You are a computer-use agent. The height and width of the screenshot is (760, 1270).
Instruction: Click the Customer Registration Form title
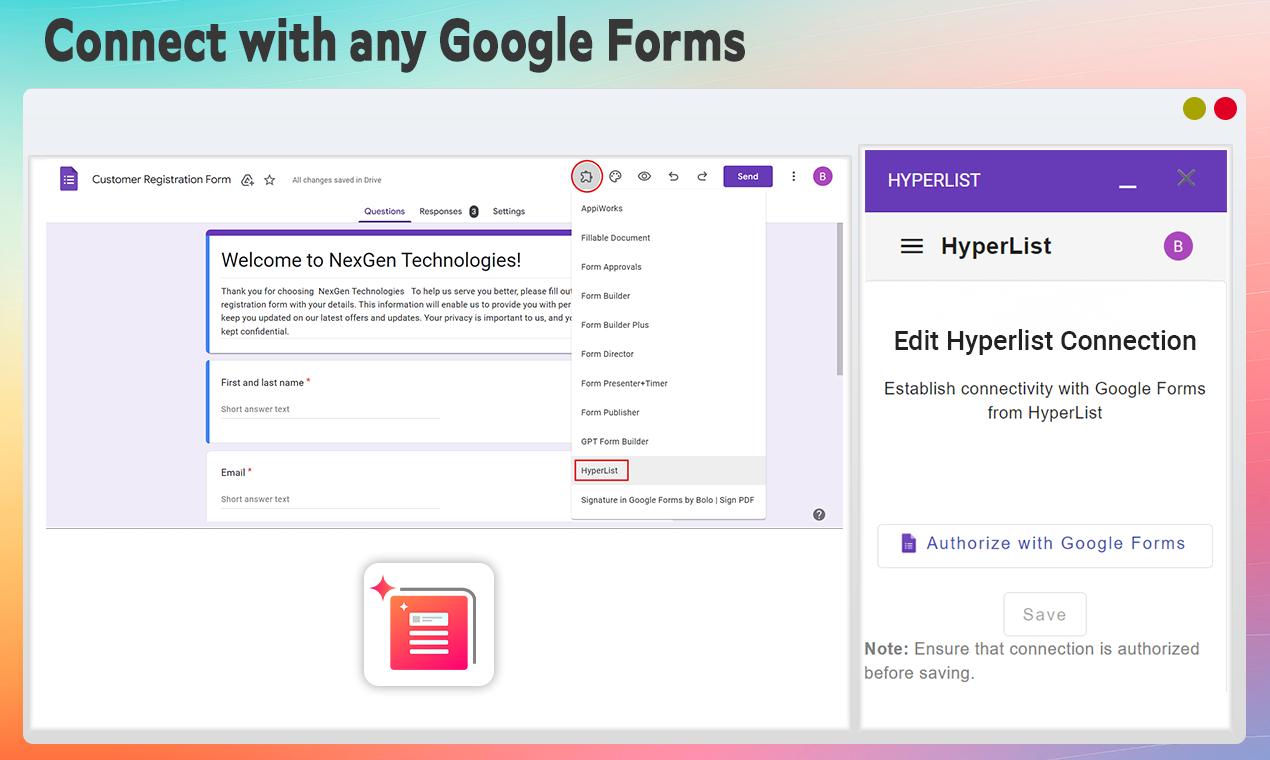point(161,180)
